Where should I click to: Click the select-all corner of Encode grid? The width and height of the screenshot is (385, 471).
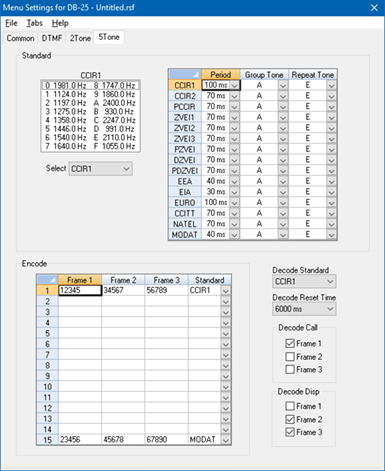pyautogui.click(x=47, y=280)
